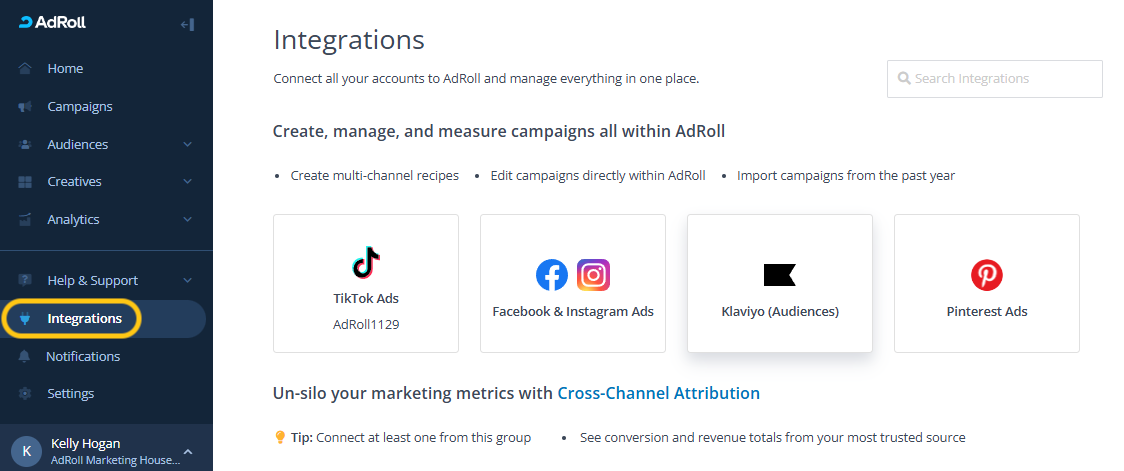Select Integrations in the sidebar

(x=84, y=319)
